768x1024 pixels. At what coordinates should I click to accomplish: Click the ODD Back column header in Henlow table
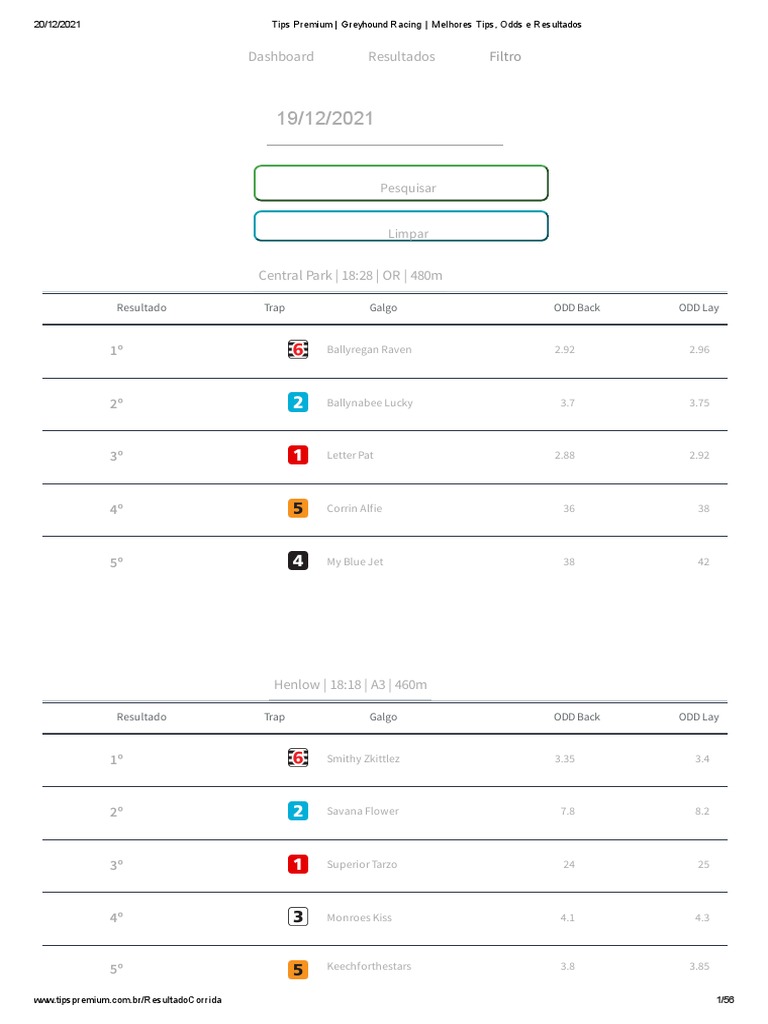pyautogui.click(x=577, y=717)
